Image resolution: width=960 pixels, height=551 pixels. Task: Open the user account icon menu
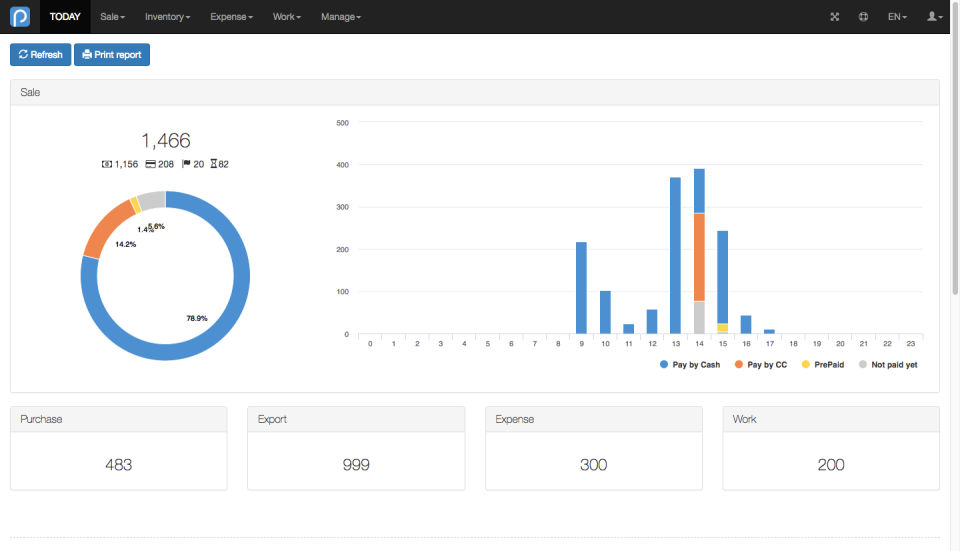[x=935, y=17]
